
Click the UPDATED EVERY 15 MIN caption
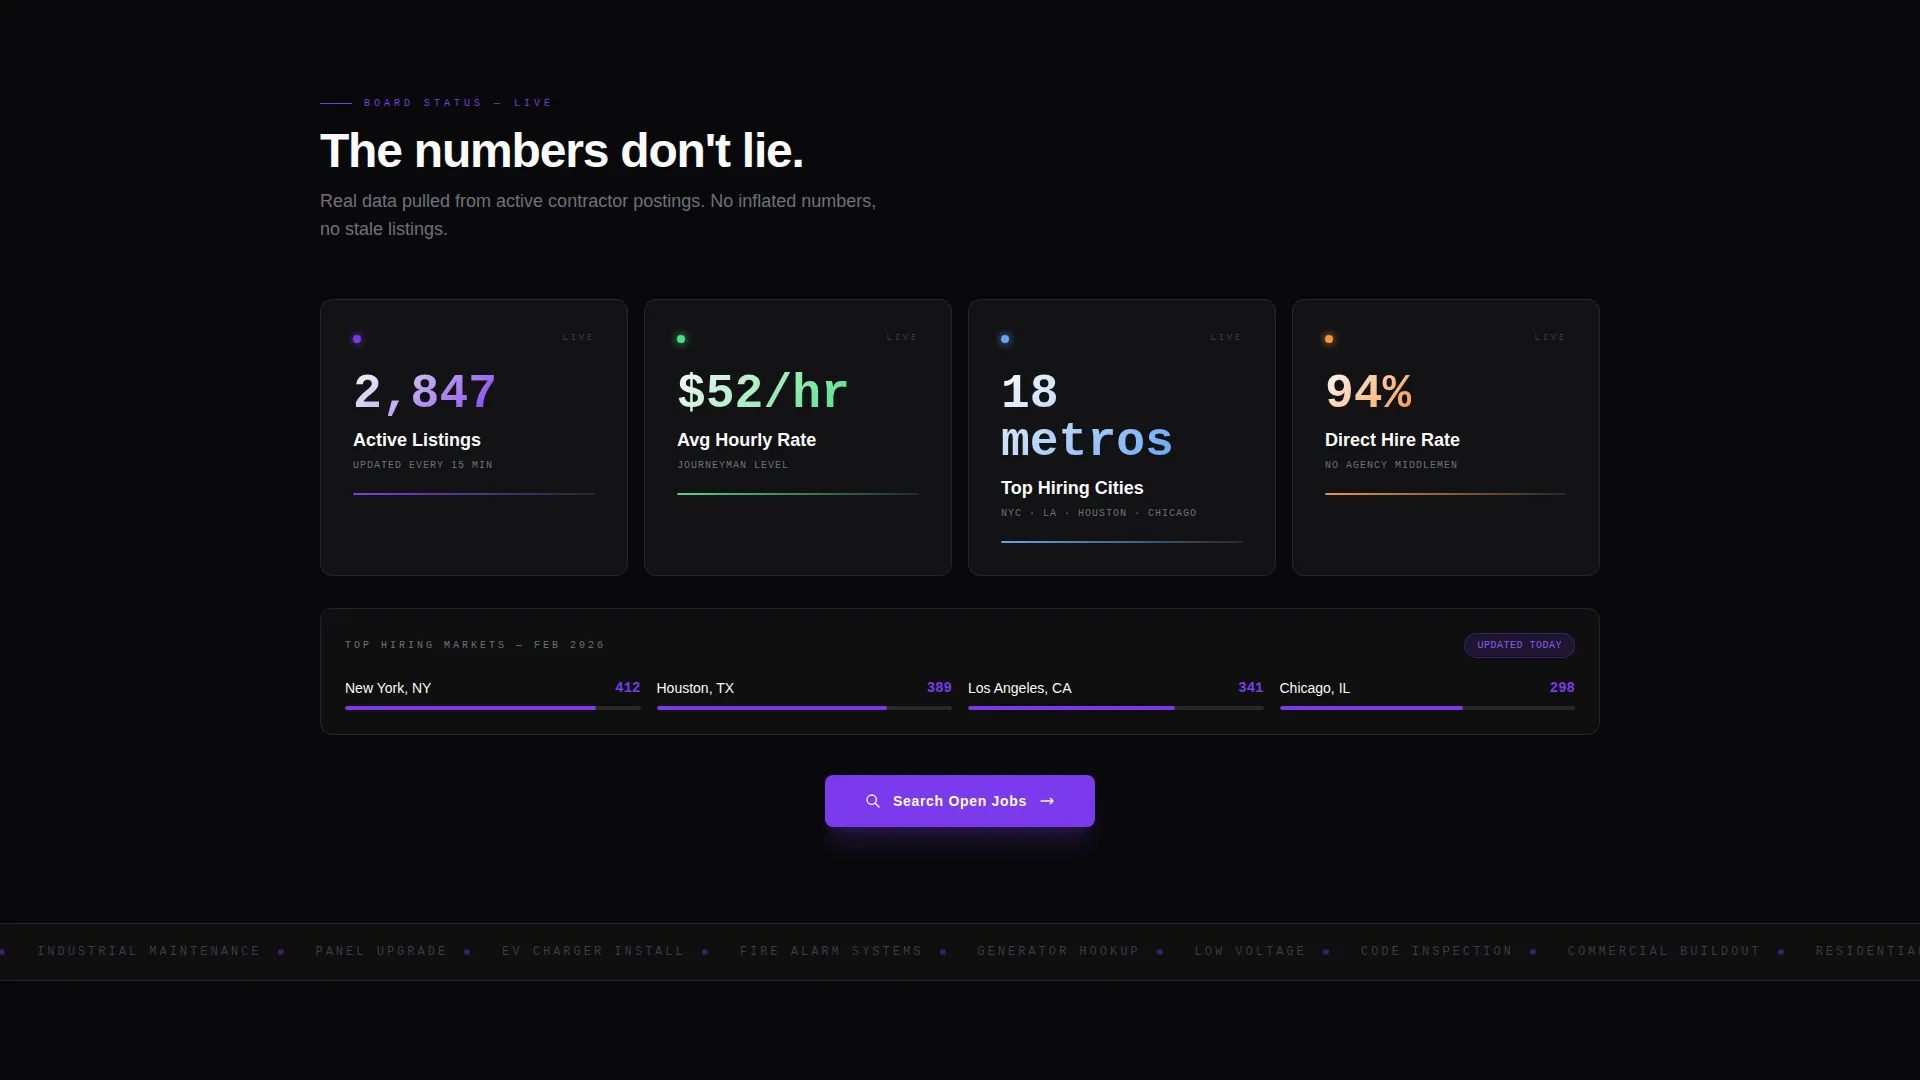(x=423, y=465)
